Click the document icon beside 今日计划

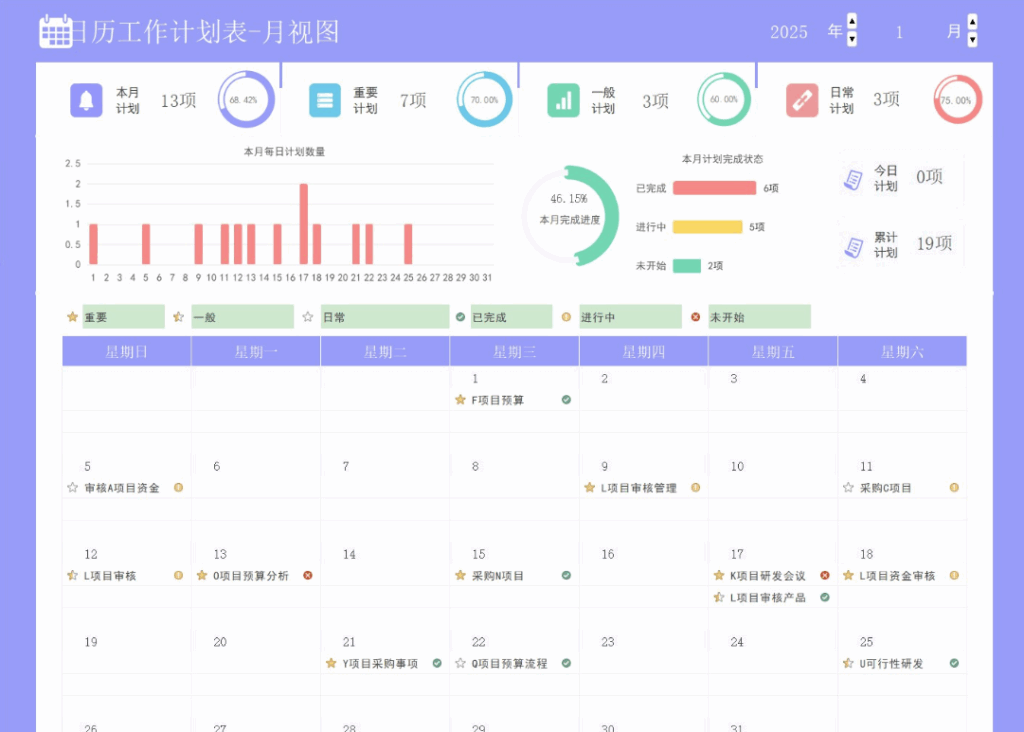853,178
